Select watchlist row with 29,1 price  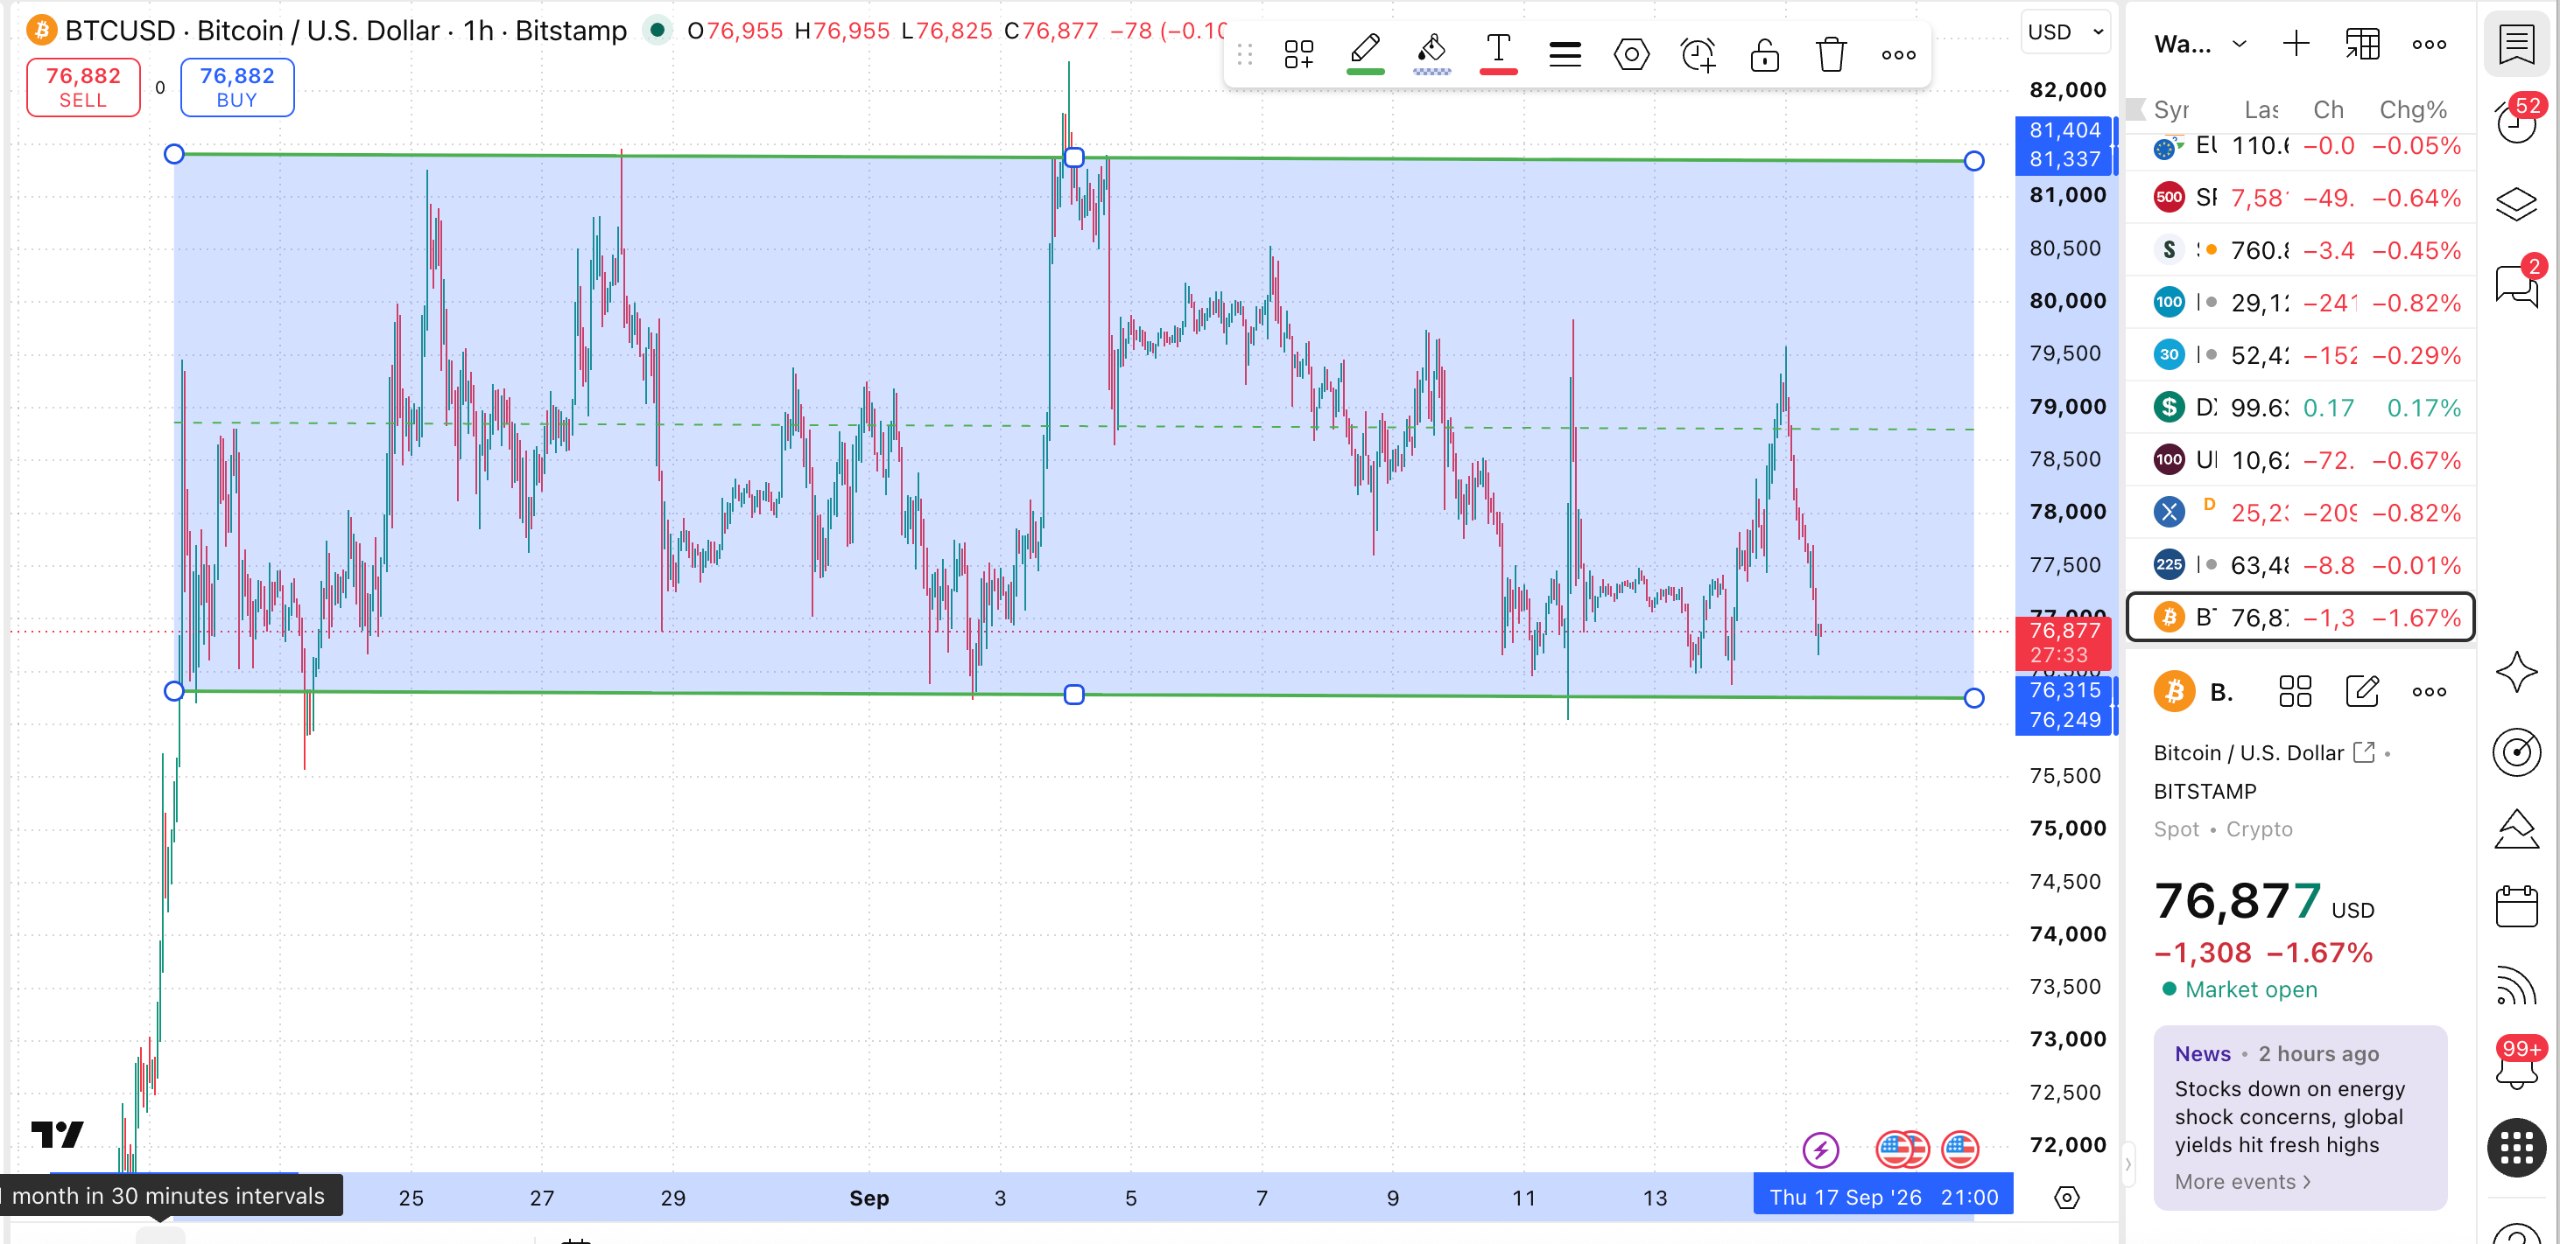(2300, 302)
